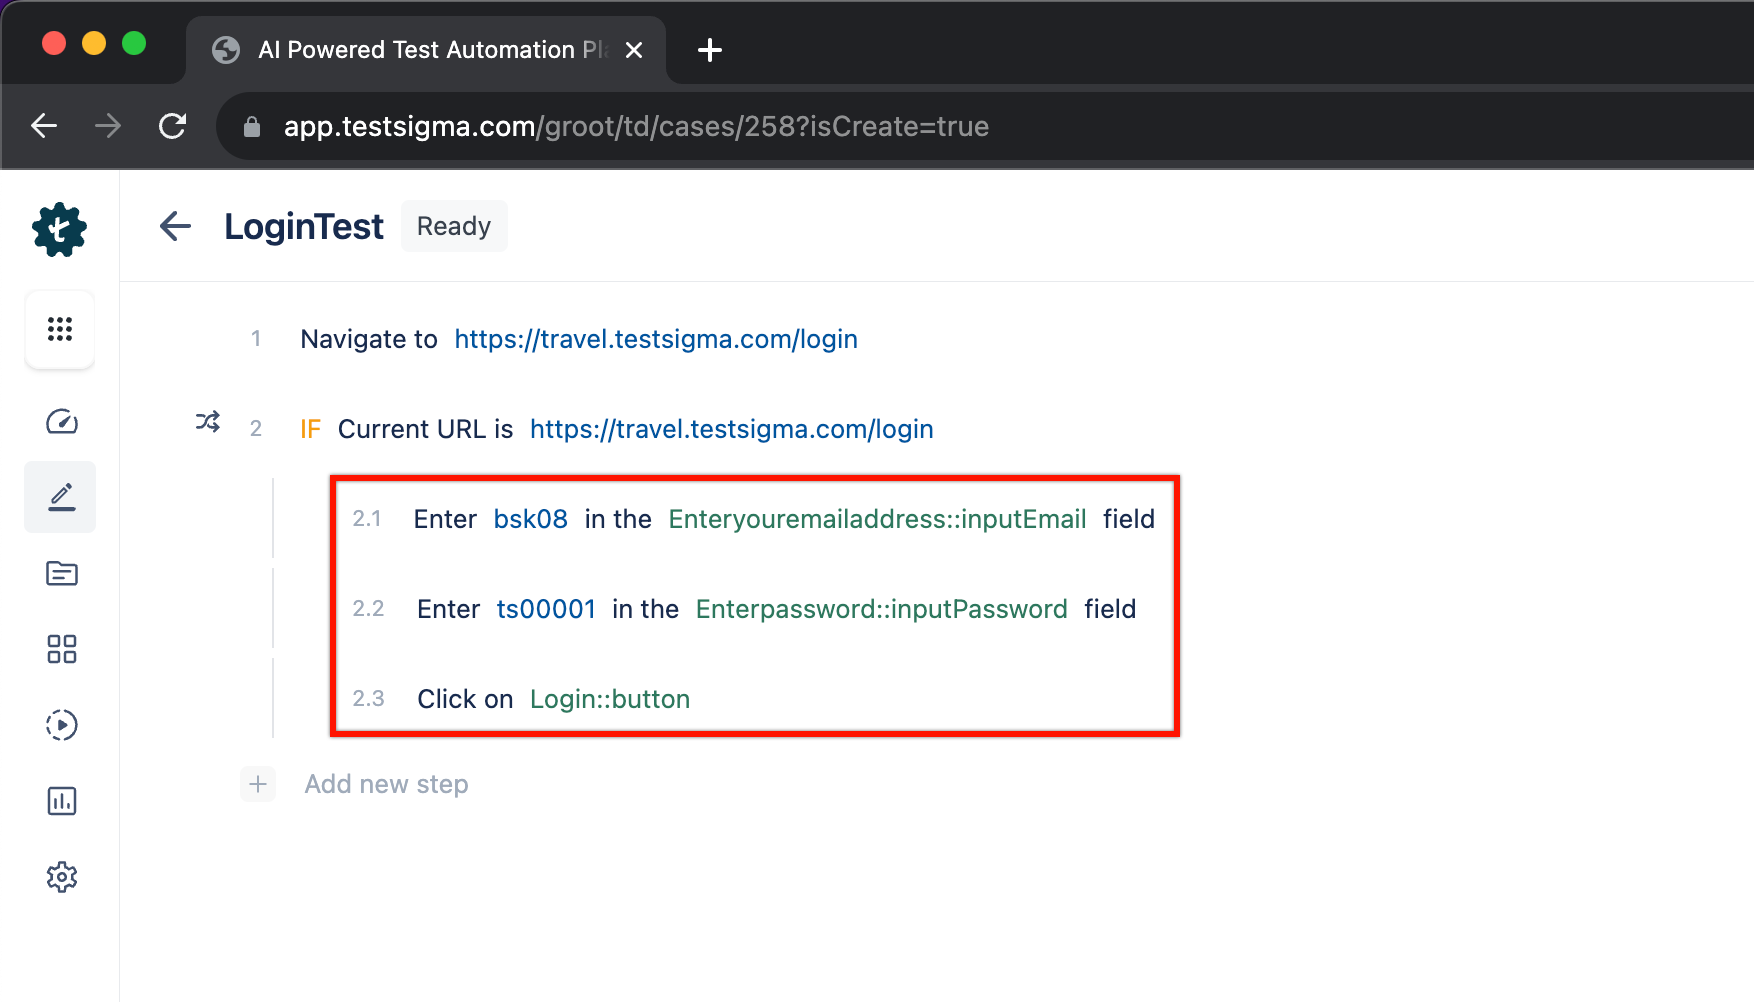Go back using the arrow beside LoginTest

[175, 226]
